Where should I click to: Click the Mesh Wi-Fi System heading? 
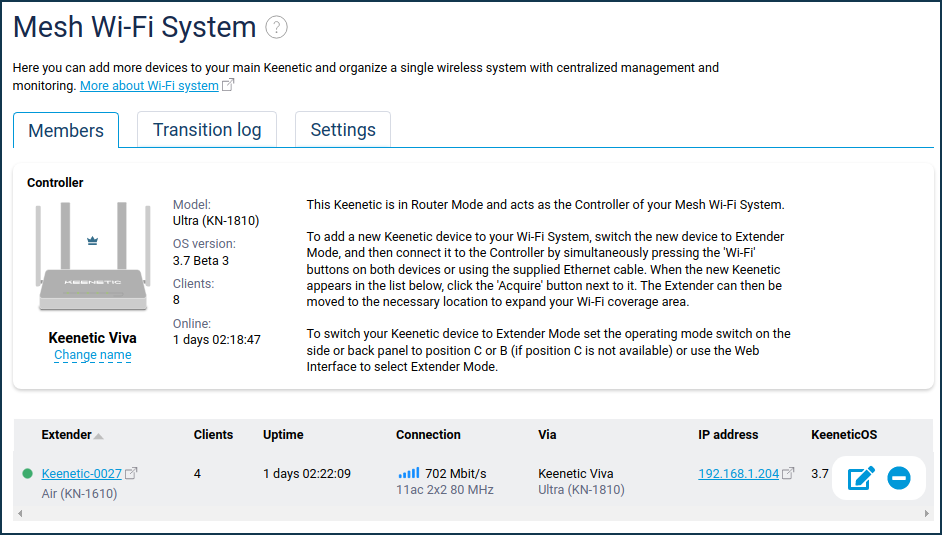click(x=135, y=28)
